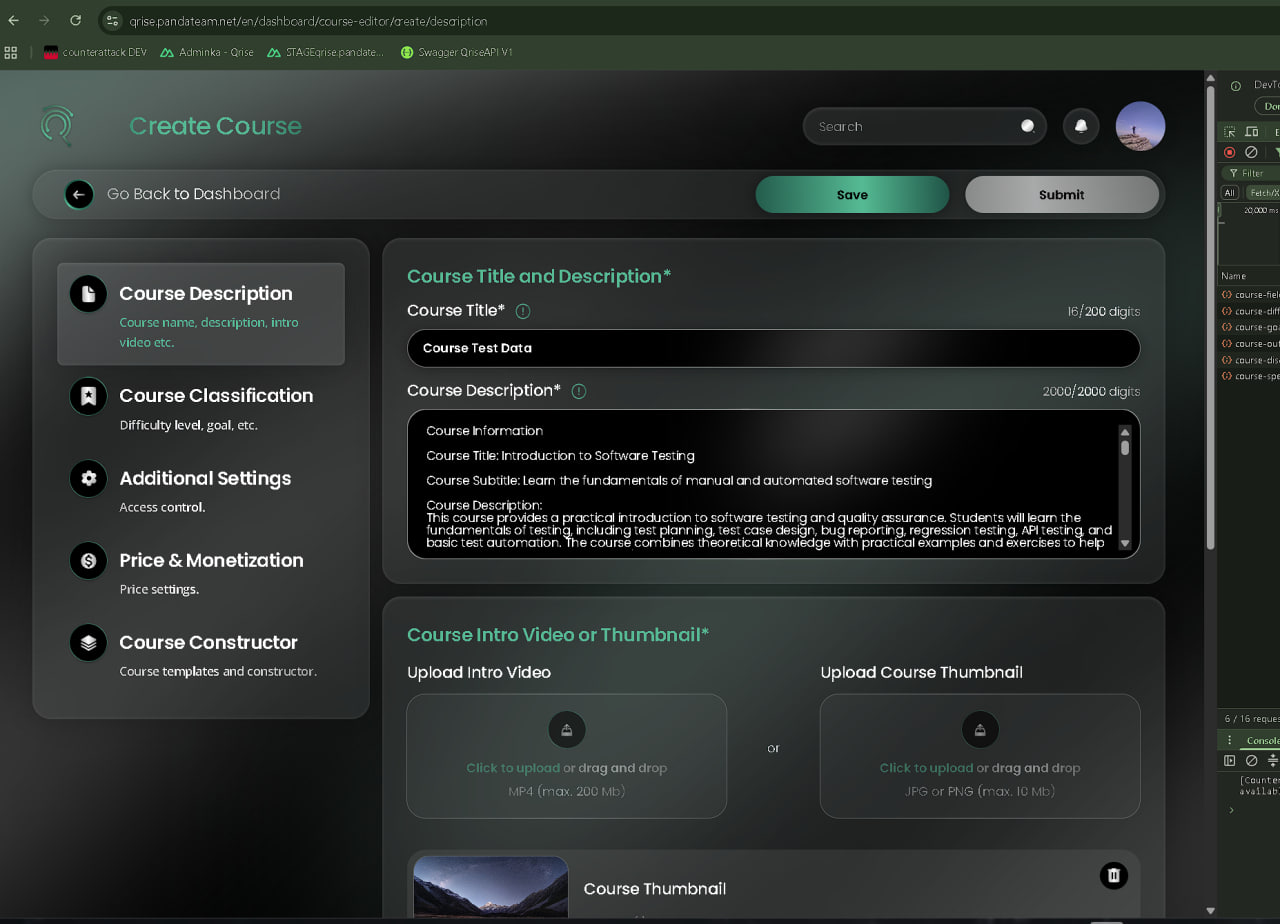Open the browser apps grid icon
Screen dimensions: 1280x924
point(12,52)
